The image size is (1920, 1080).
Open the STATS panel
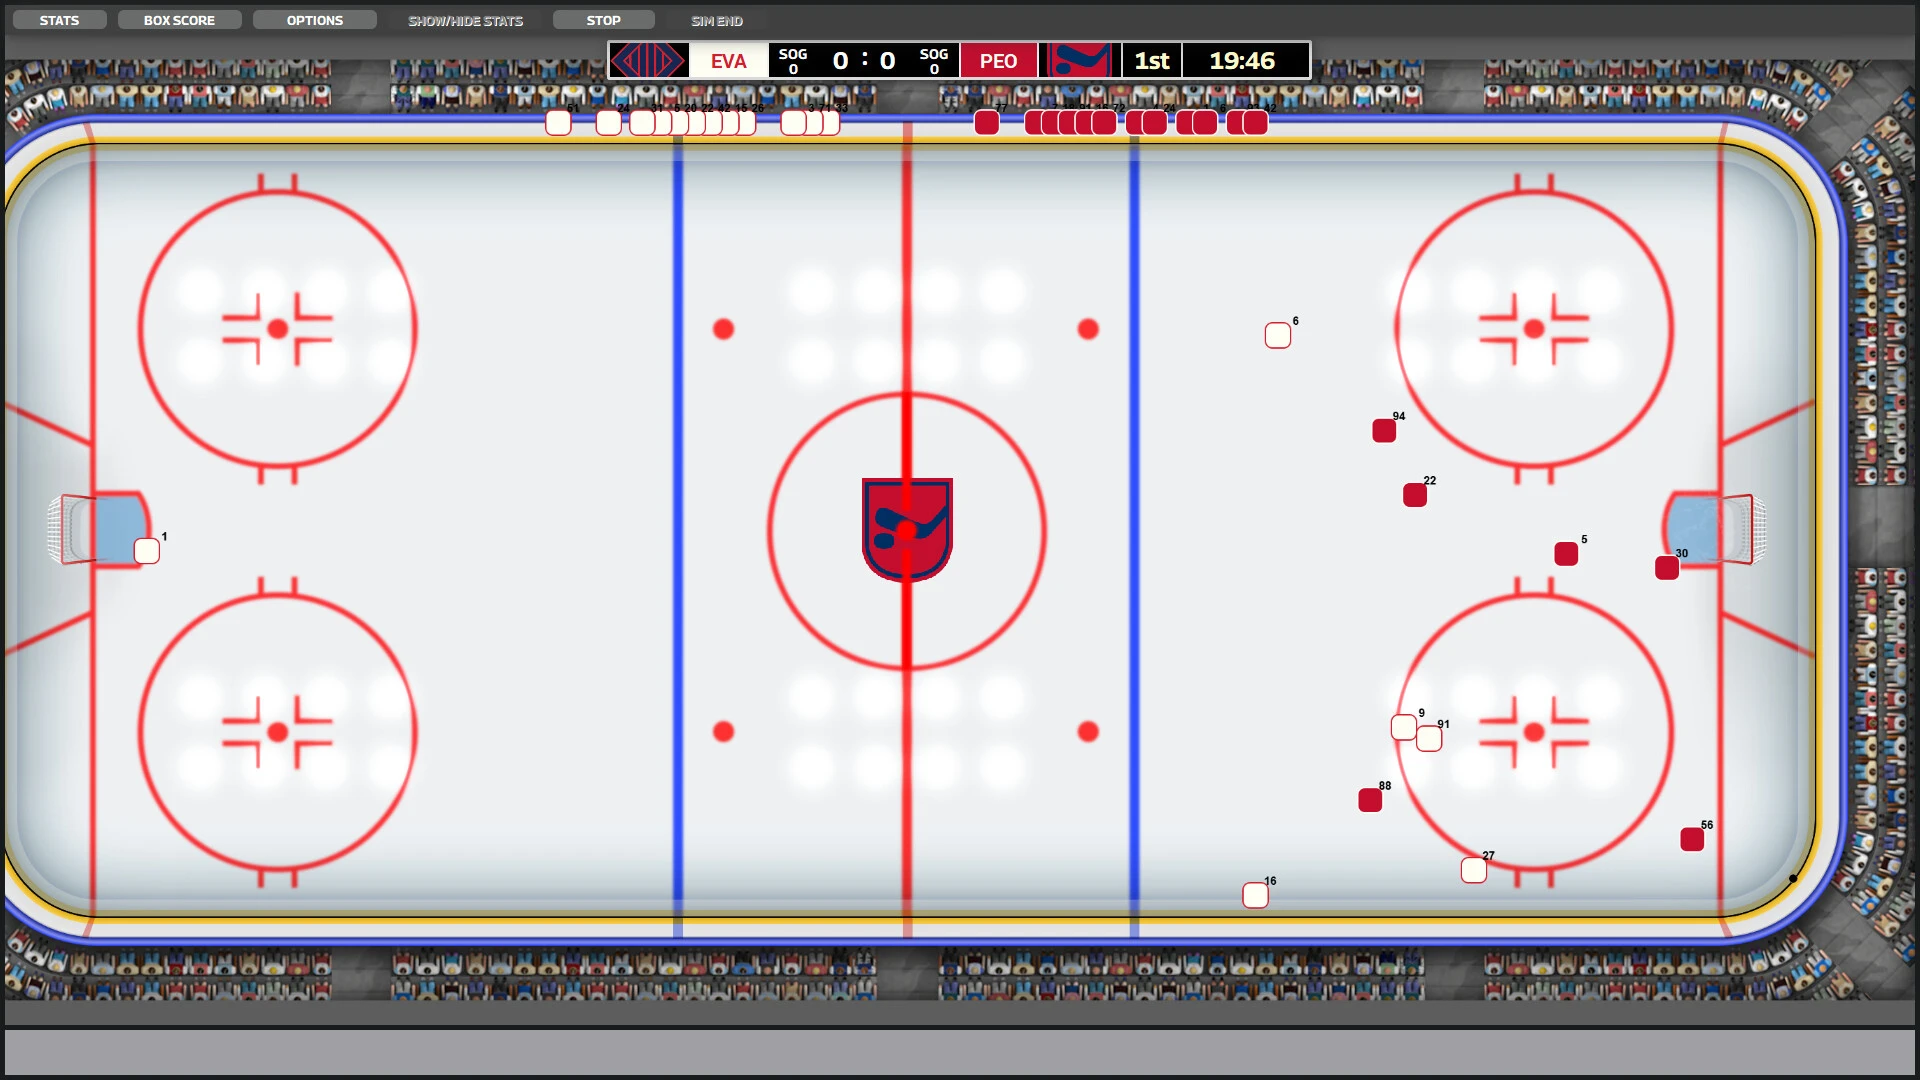coord(59,19)
